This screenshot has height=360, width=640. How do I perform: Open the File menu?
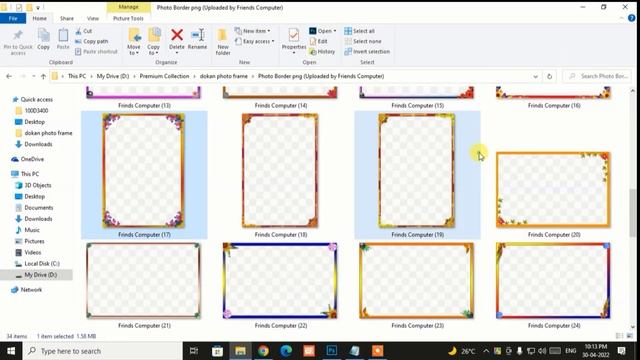13,18
